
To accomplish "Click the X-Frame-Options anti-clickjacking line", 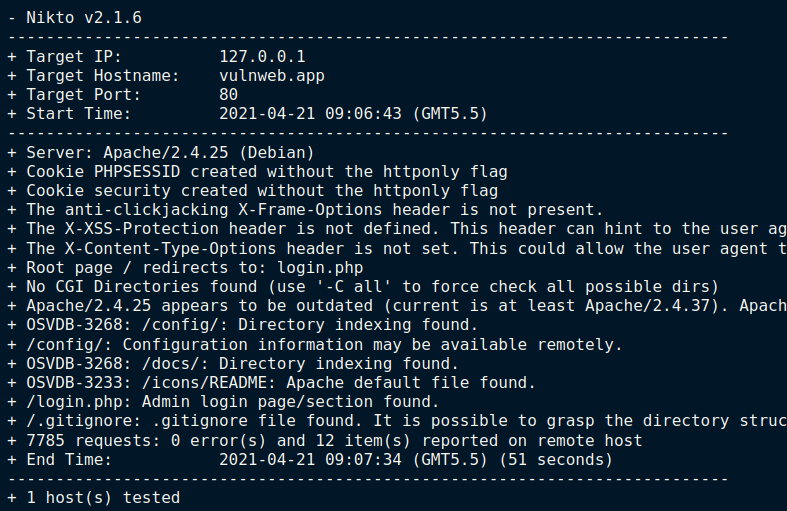I will [x=305, y=210].
